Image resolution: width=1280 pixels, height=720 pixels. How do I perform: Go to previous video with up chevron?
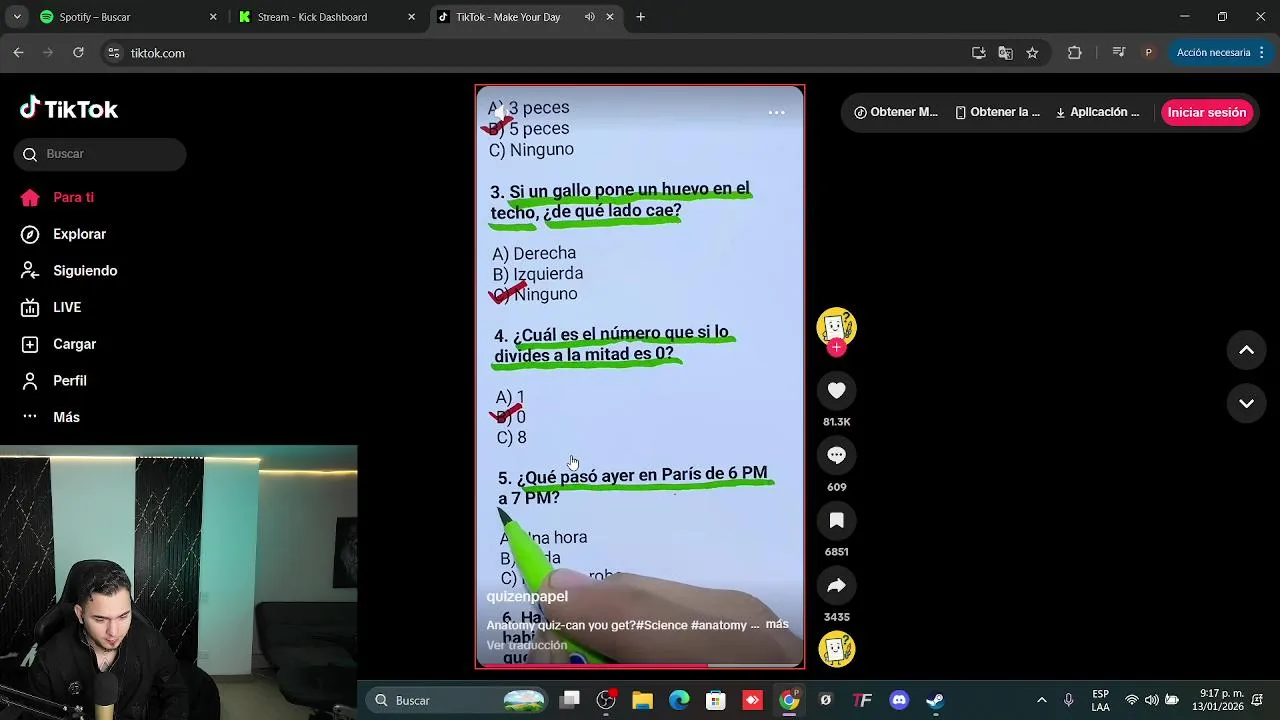1246,350
